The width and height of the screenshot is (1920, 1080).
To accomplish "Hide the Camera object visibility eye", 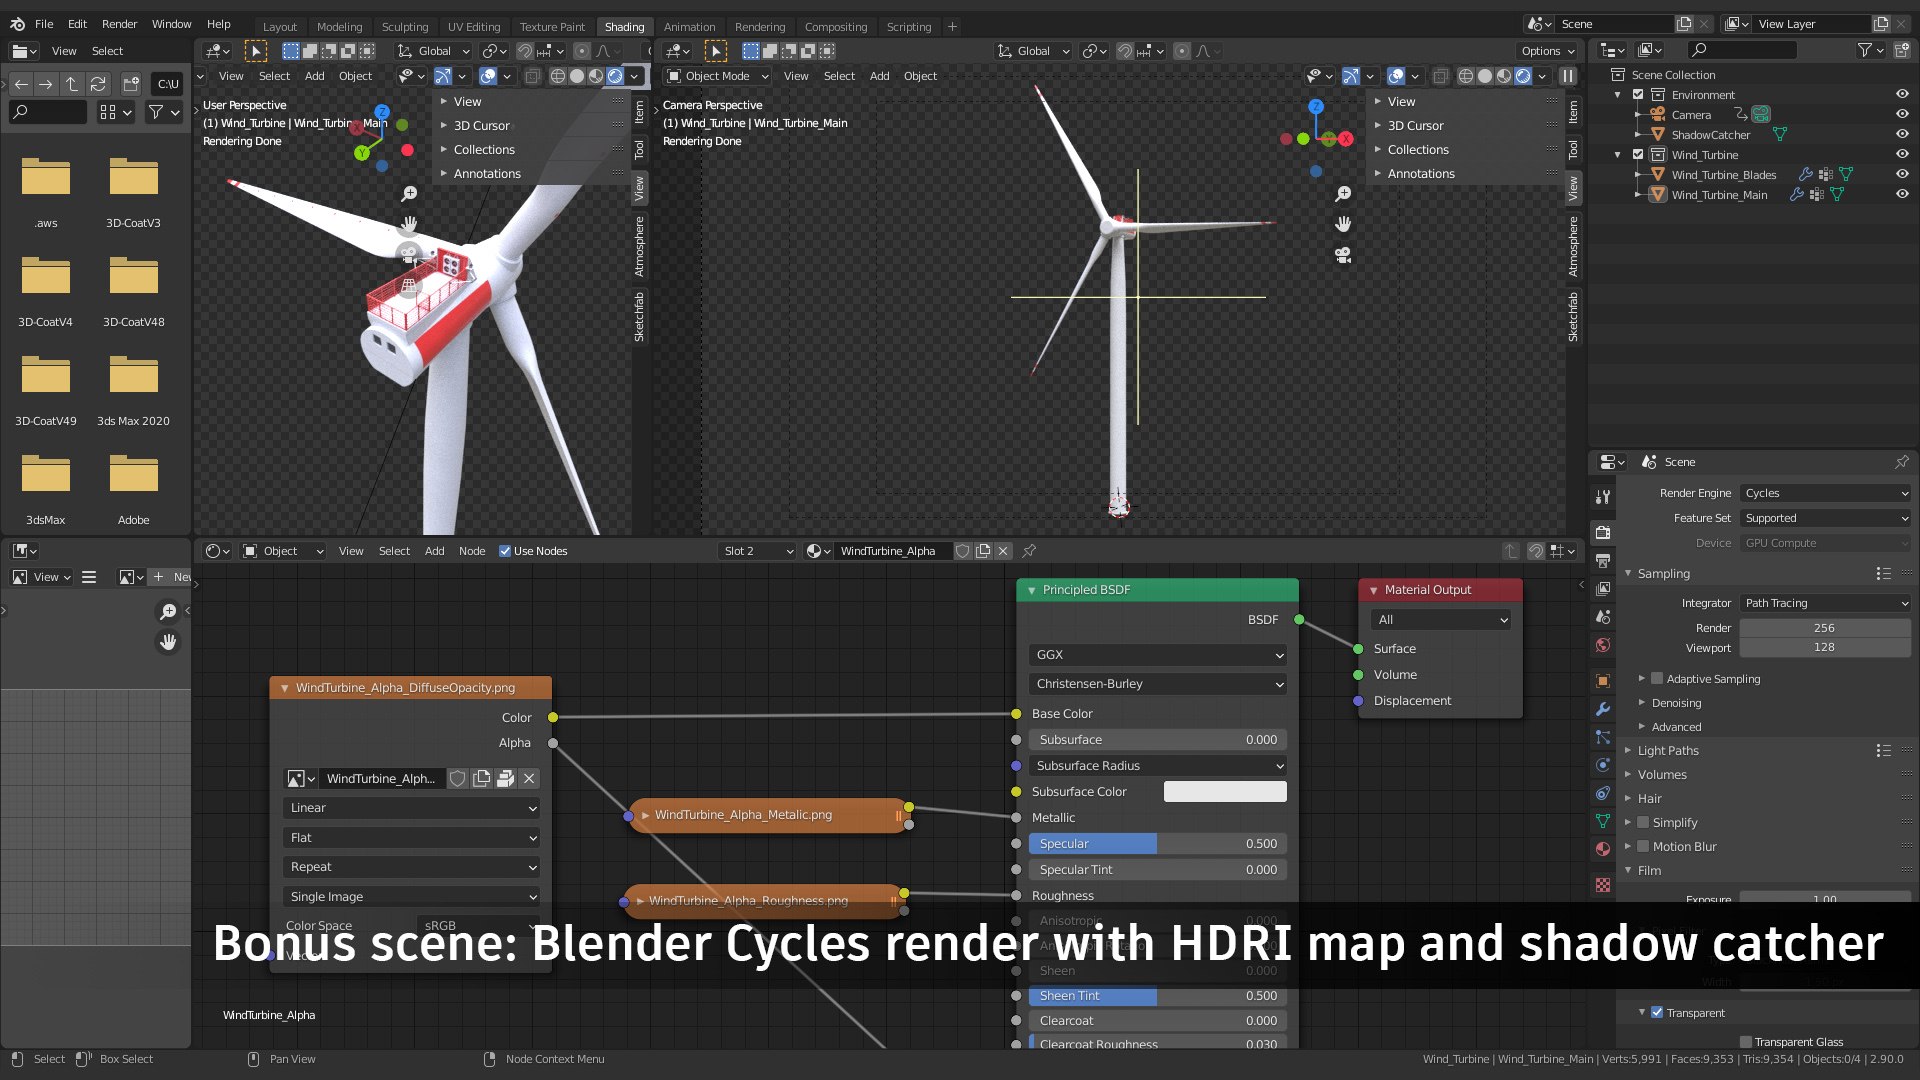I will pyautogui.click(x=1902, y=115).
